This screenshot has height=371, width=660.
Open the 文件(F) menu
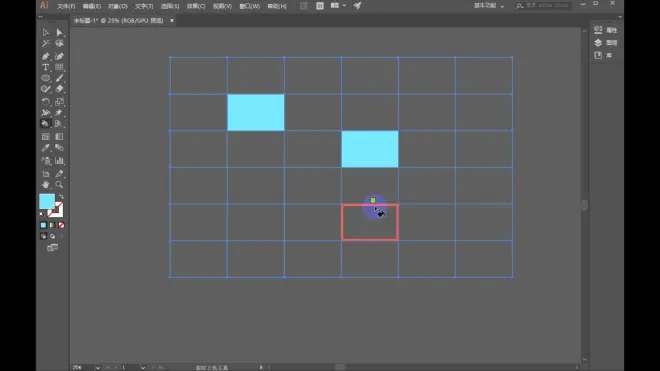[x=66, y=6]
